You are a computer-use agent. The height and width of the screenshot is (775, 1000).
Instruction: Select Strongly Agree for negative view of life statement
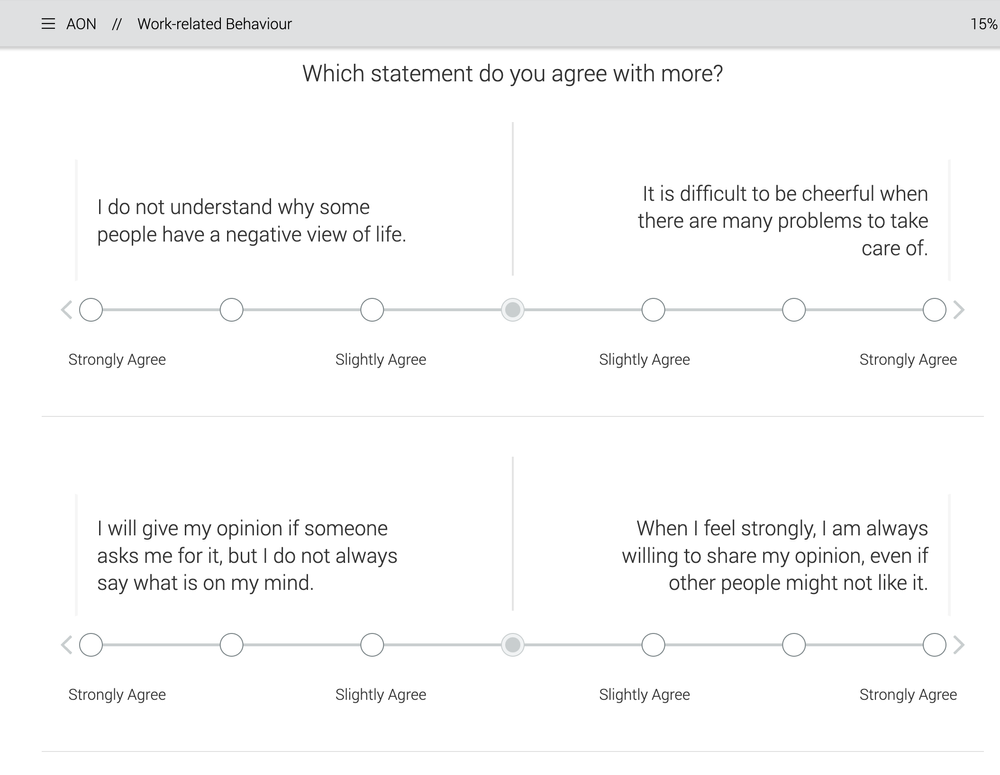tap(91, 310)
